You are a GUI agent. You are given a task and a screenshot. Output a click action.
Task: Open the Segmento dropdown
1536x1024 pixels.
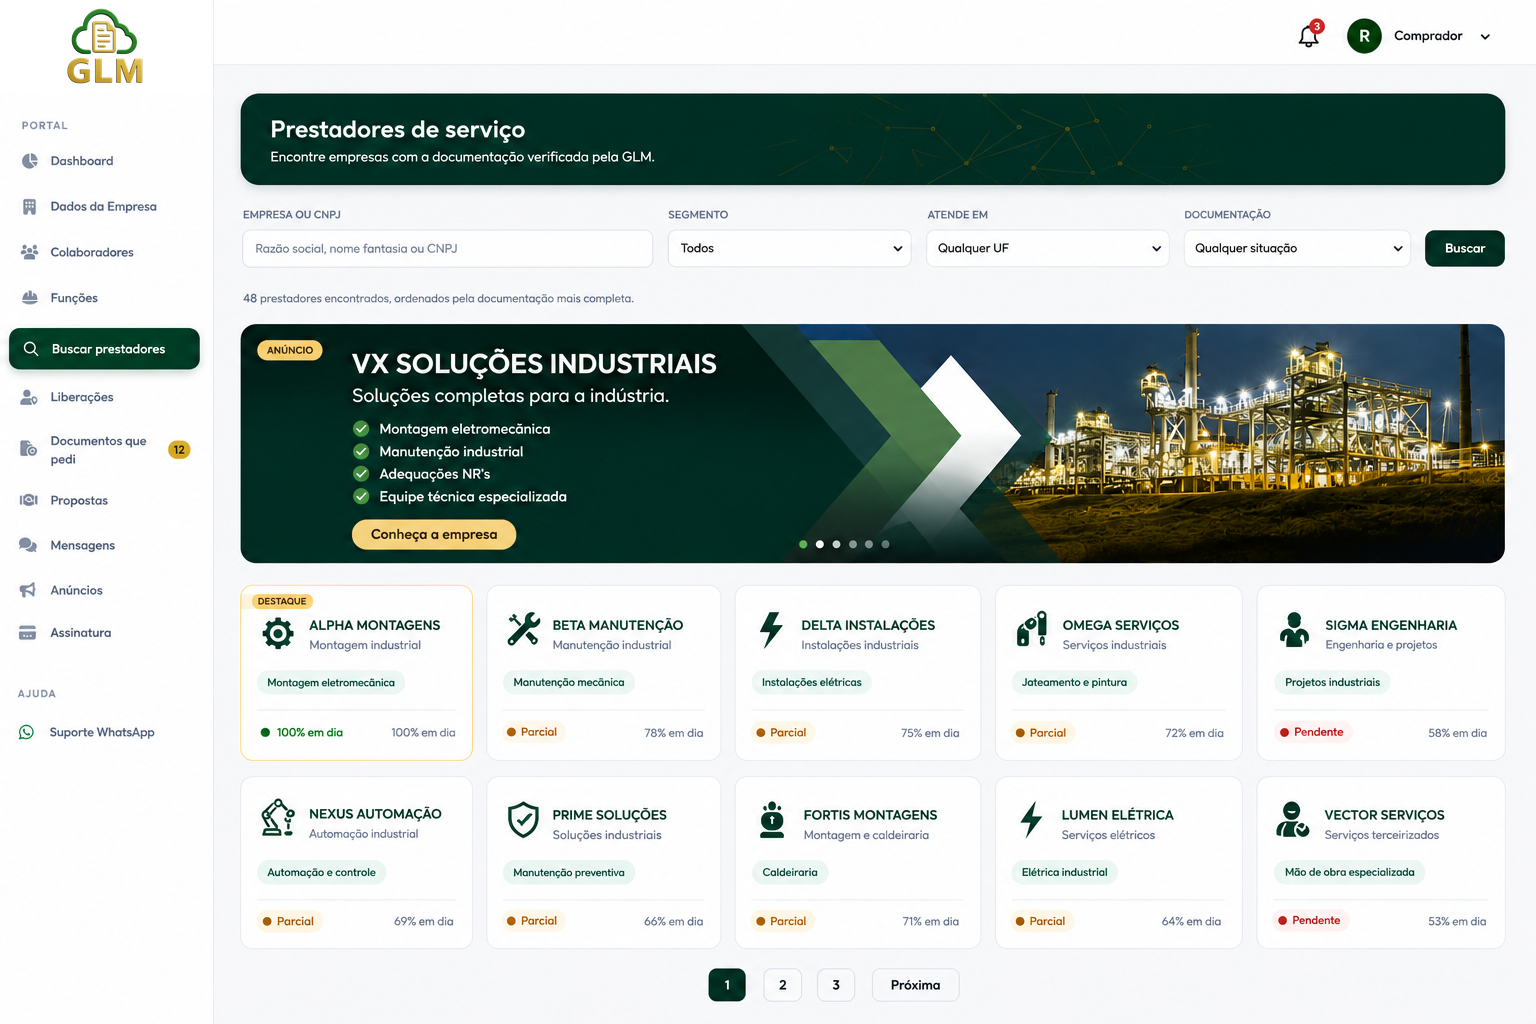(789, 248)
